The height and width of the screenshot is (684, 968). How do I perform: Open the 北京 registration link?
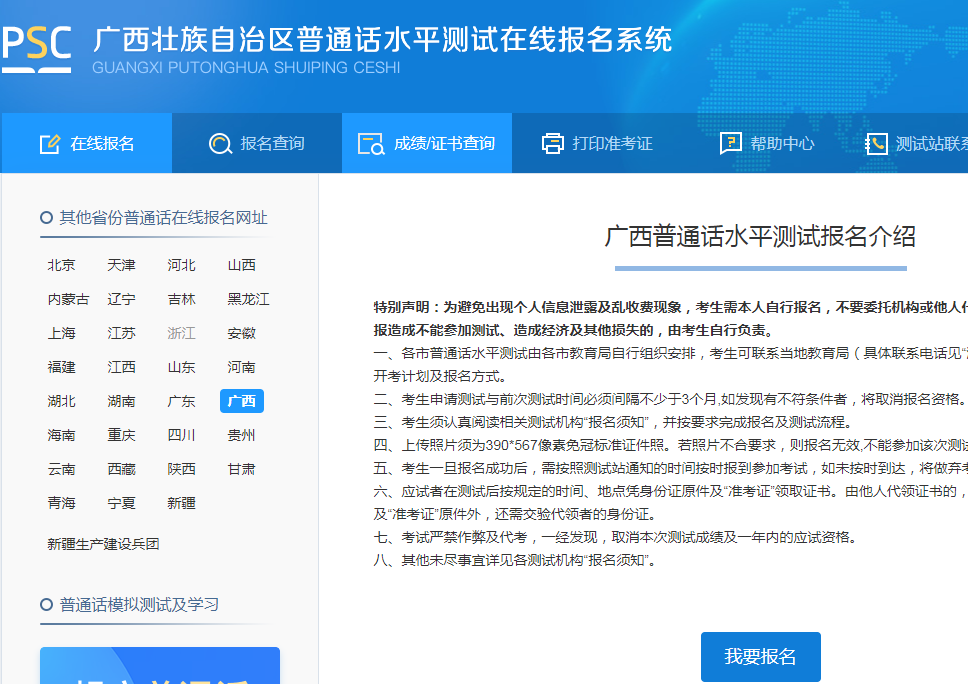coord(61,265)
